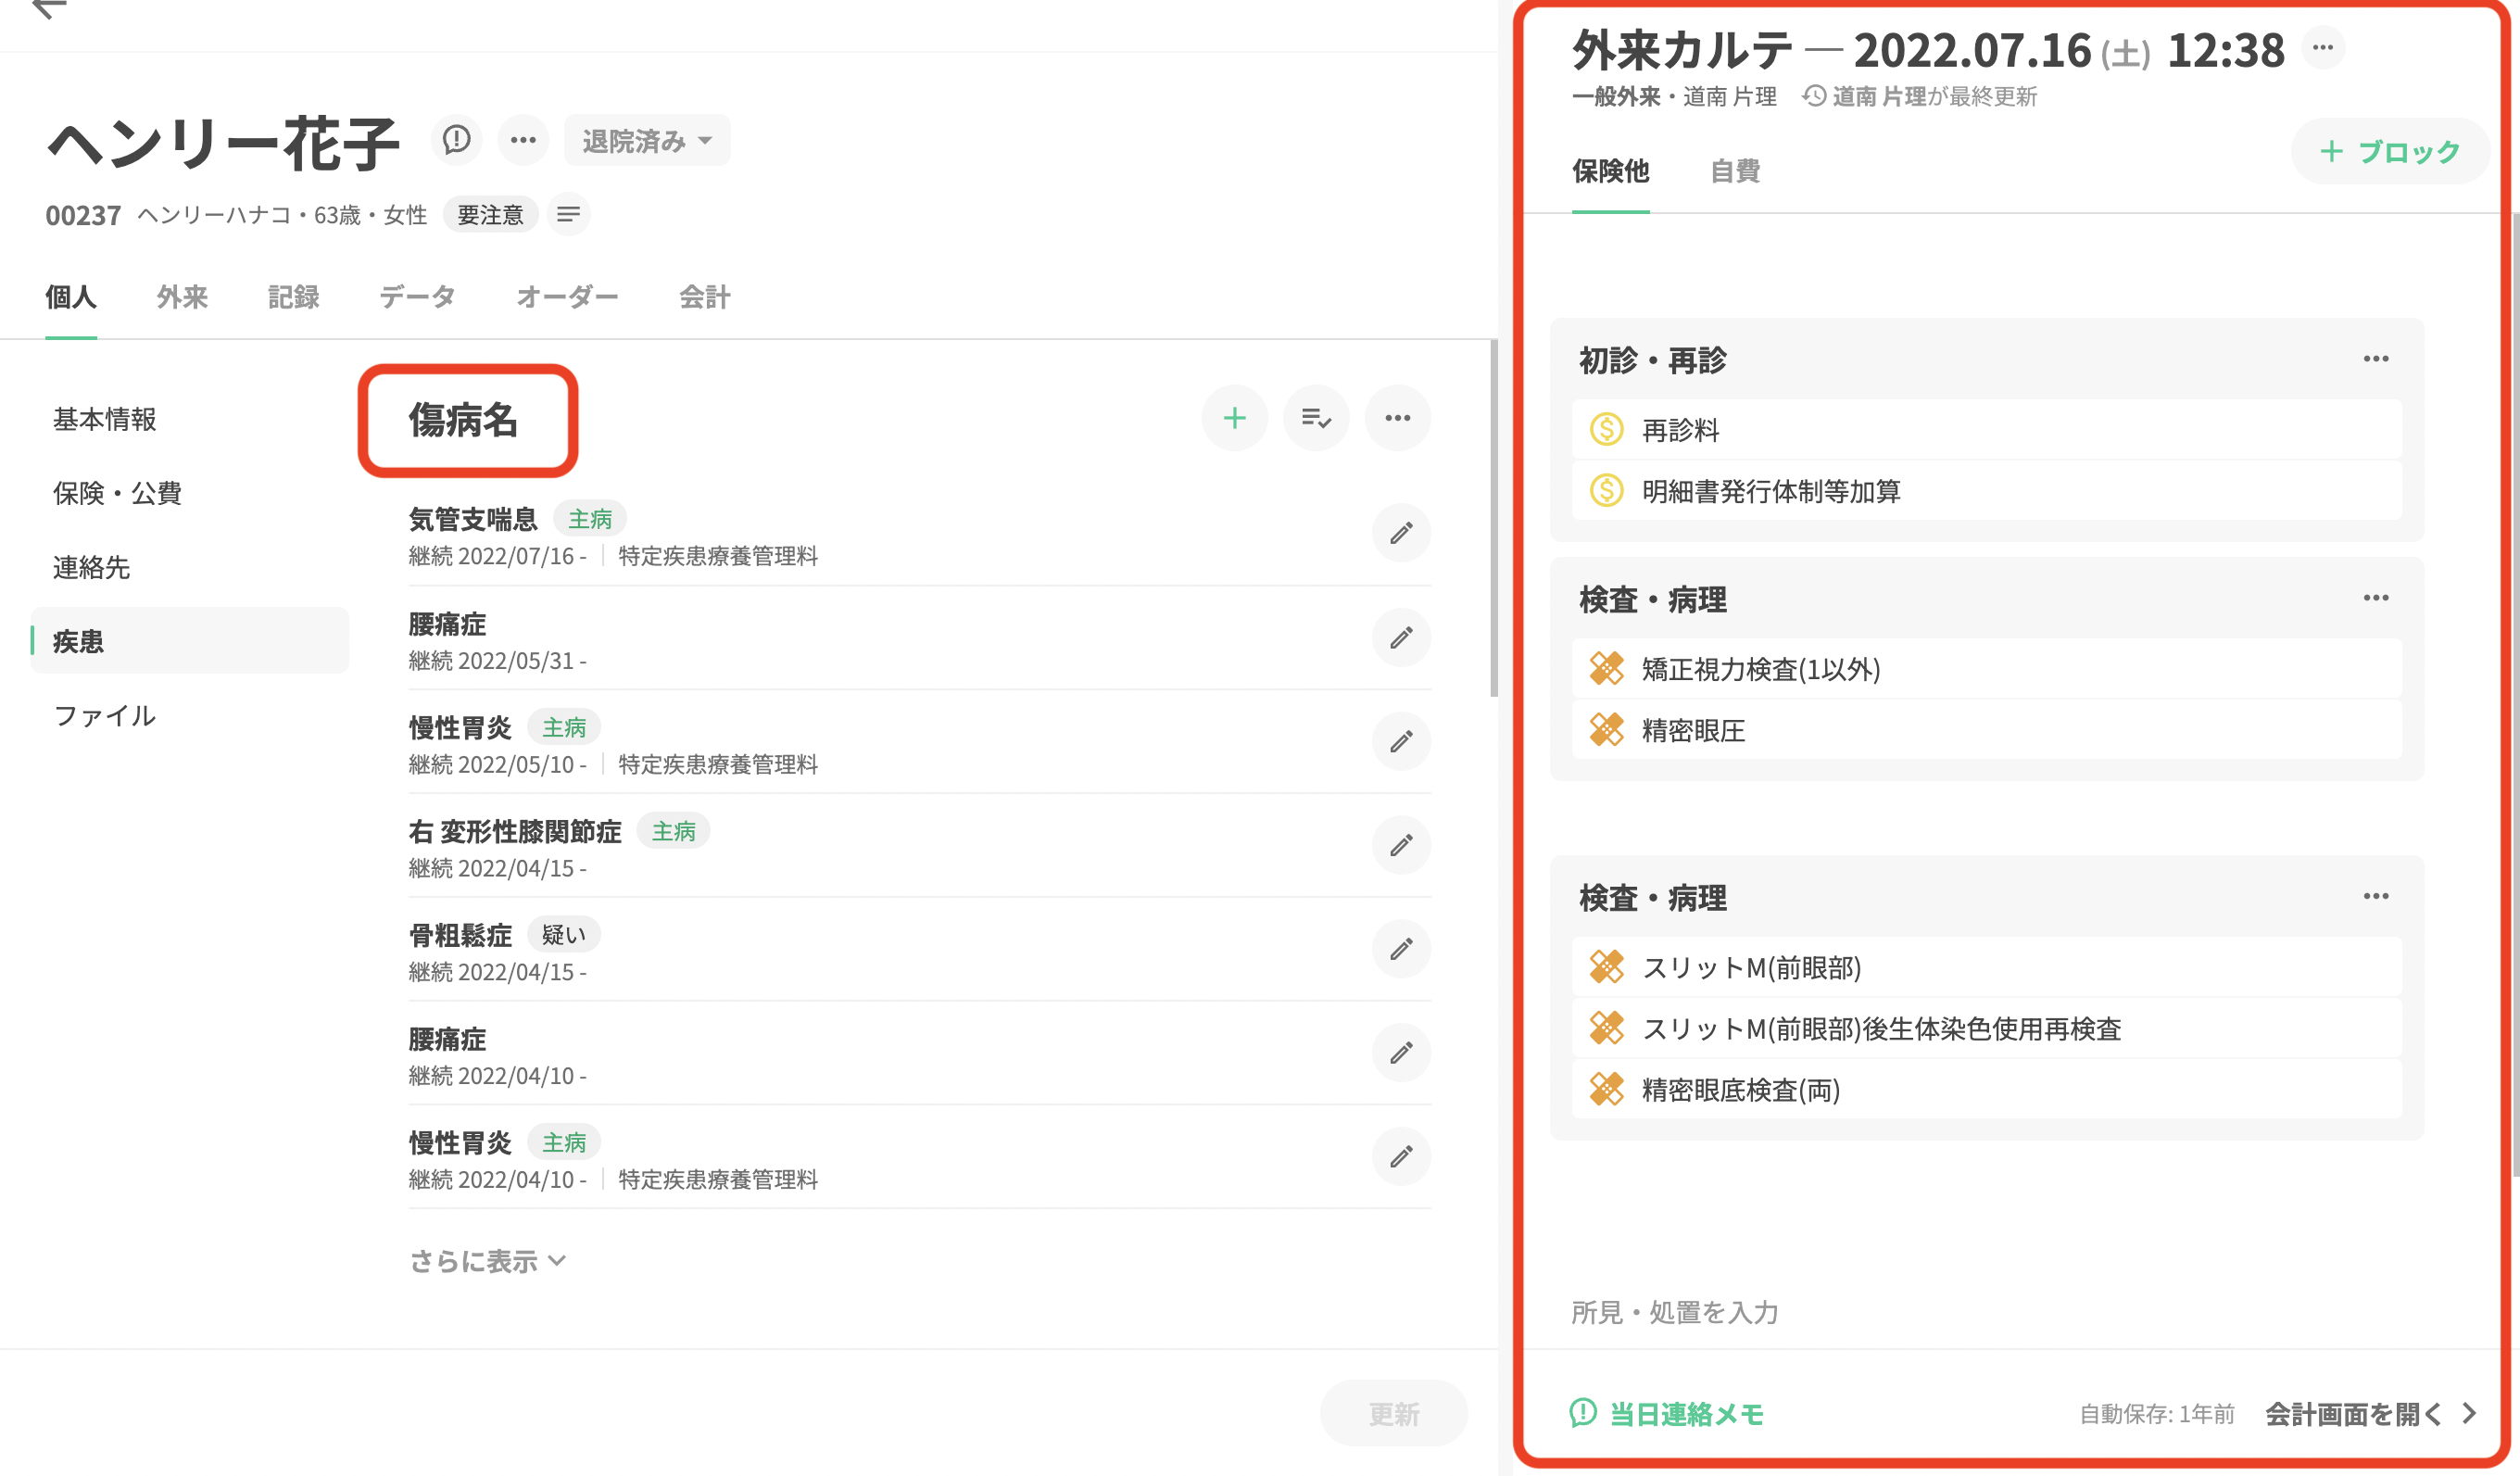Click the ellipsis icon next to the 12:38 time
This screenshot has width=2520, height=1476.
point(2322,48)
